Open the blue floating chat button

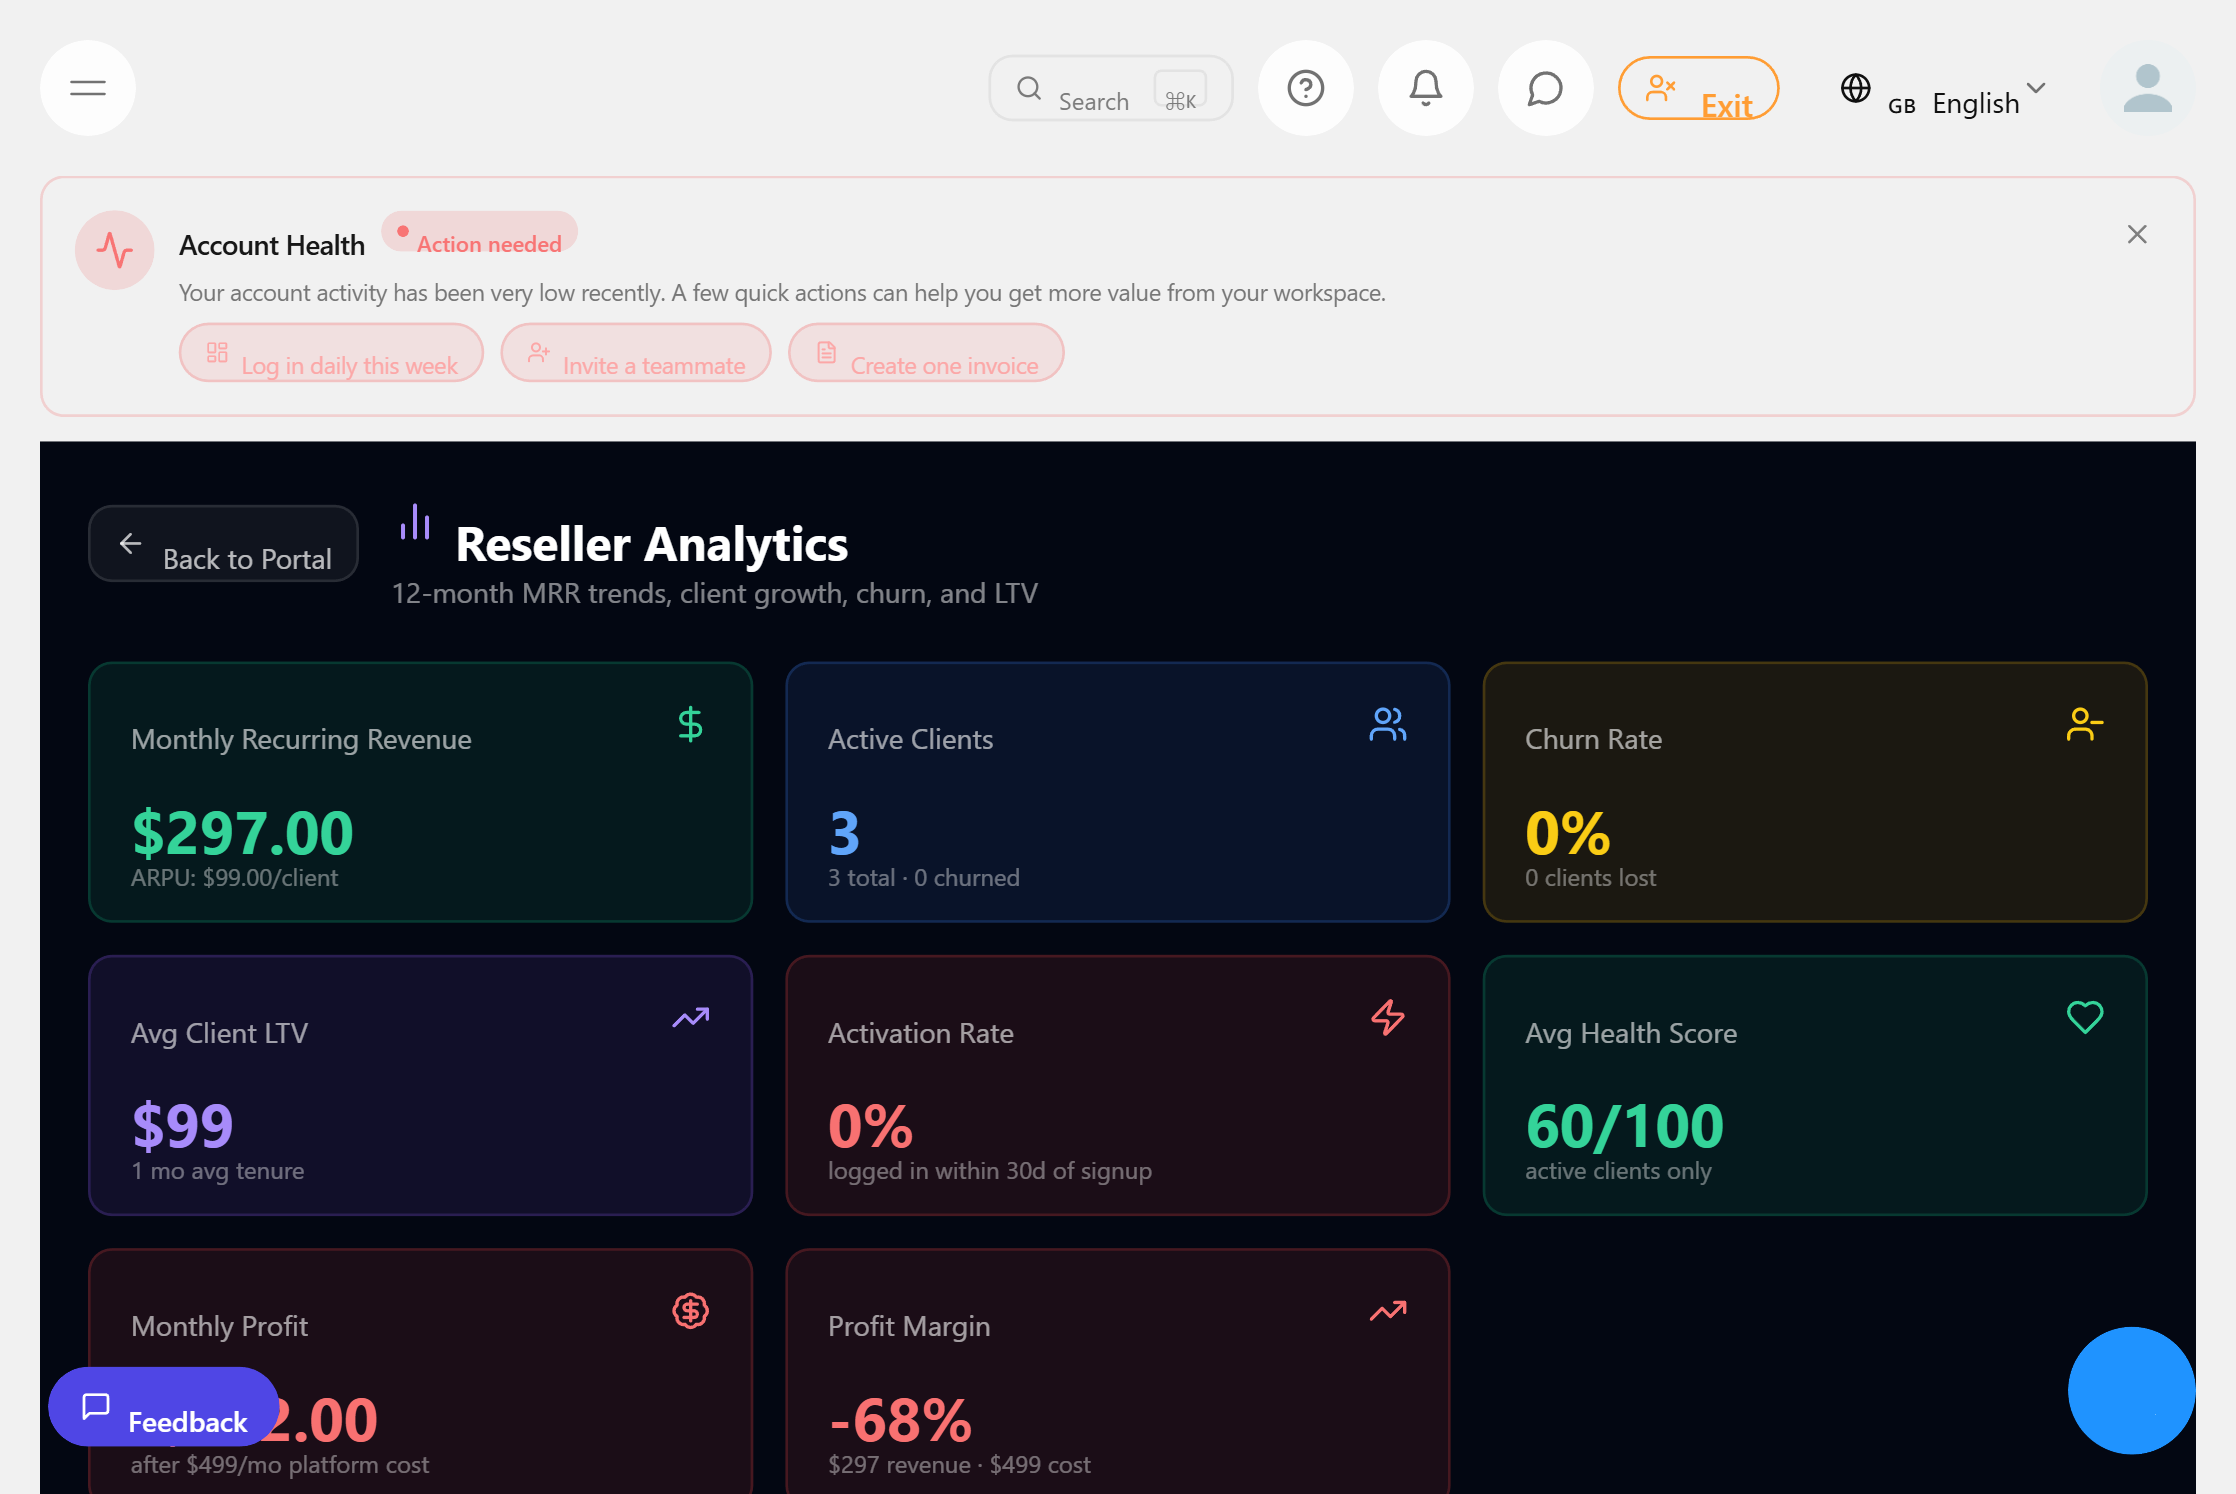2131,1391
